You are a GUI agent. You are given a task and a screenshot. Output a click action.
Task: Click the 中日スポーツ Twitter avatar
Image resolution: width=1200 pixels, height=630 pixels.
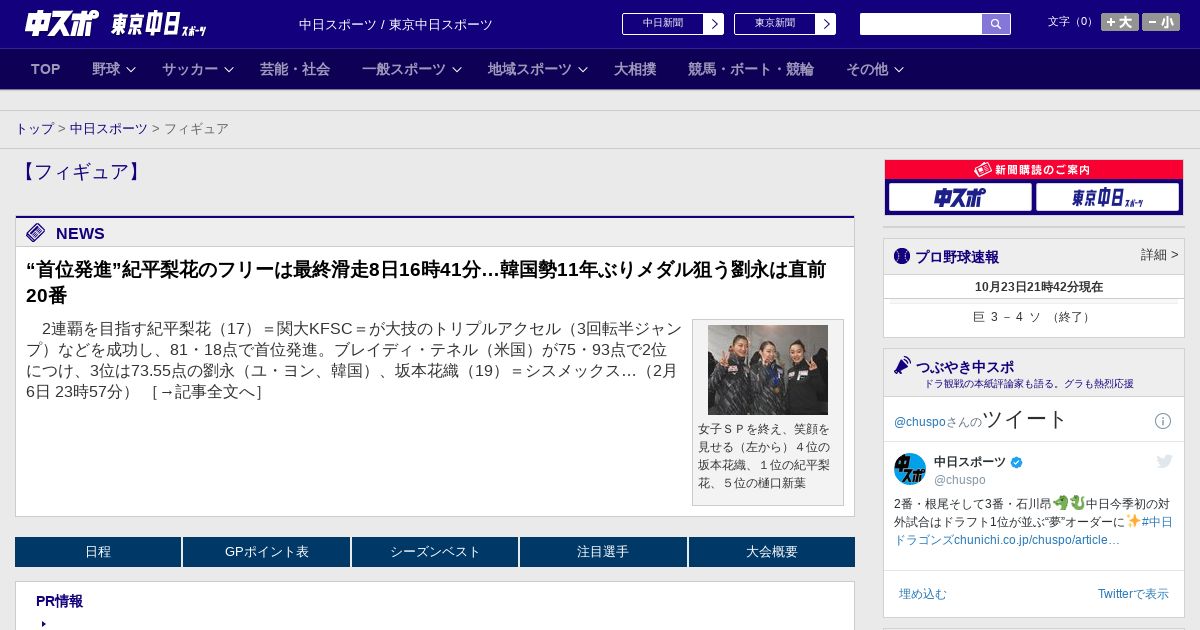(910, 469)
